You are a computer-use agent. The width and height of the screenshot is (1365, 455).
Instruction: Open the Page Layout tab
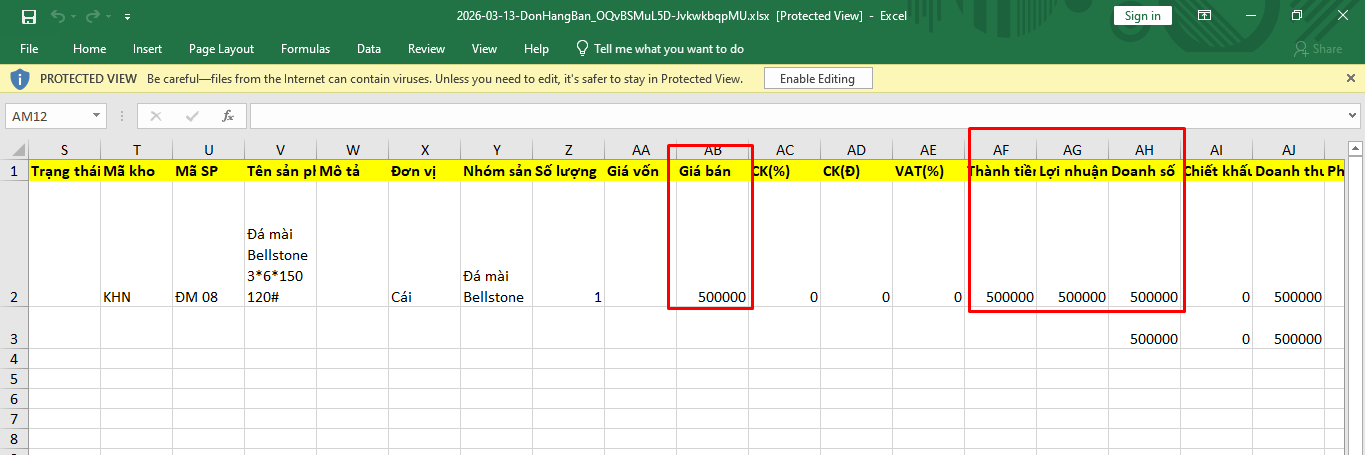pyautogui.click(x=221, y=48)
